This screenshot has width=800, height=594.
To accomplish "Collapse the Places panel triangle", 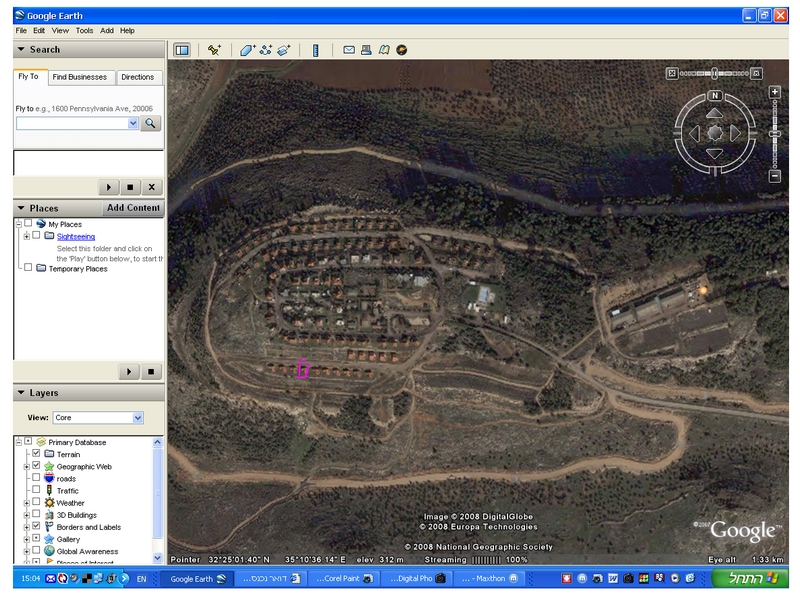I will [x=21, y=208].
